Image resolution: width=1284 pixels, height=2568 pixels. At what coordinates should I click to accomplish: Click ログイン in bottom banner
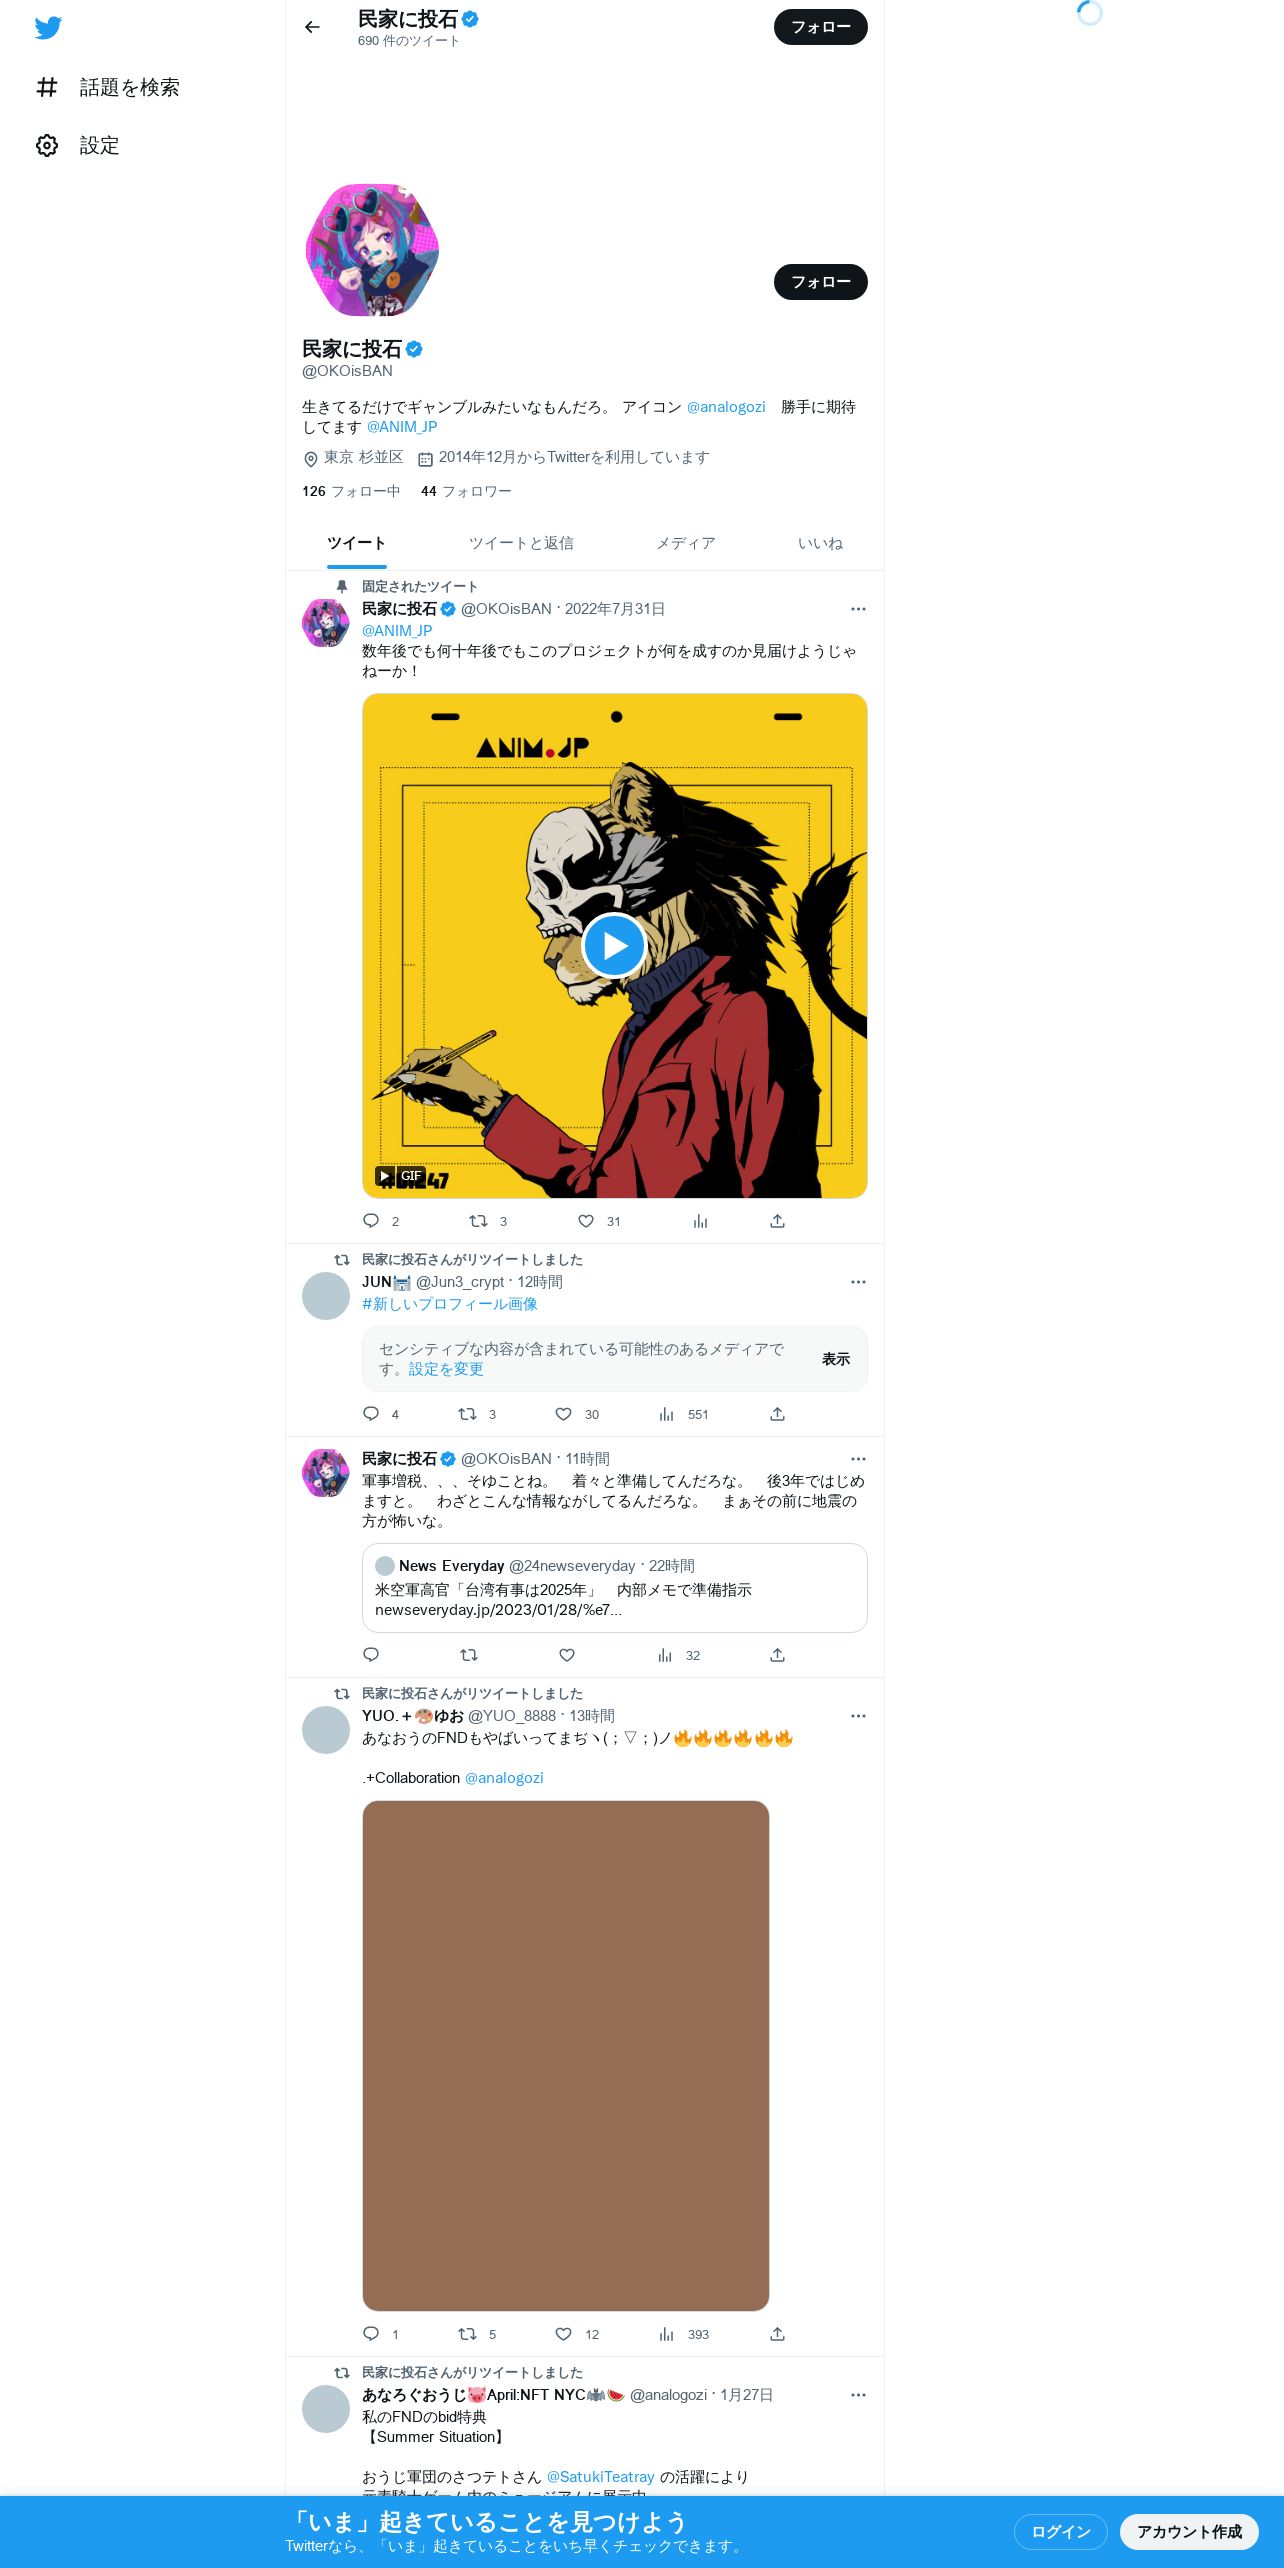[1060, 2532]
